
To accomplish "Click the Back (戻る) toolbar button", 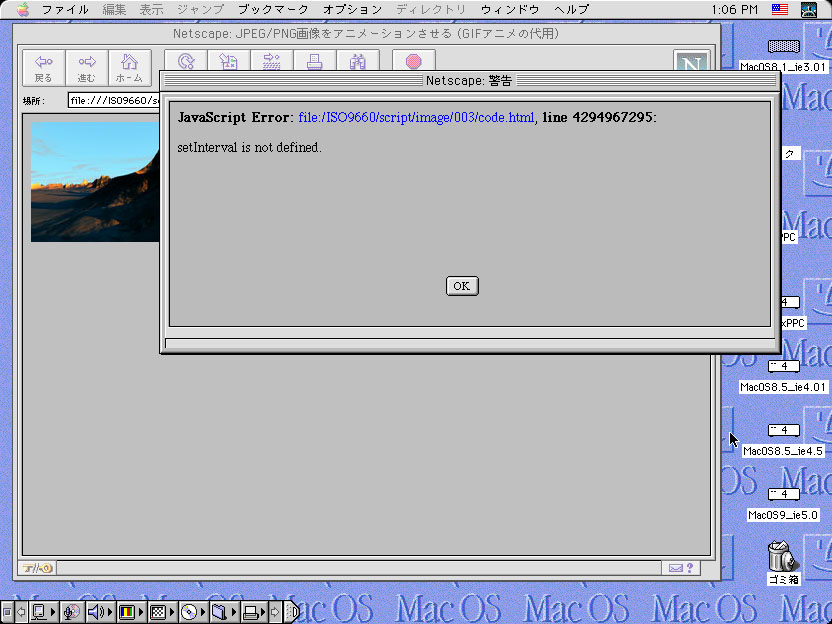I will (44, 68).
